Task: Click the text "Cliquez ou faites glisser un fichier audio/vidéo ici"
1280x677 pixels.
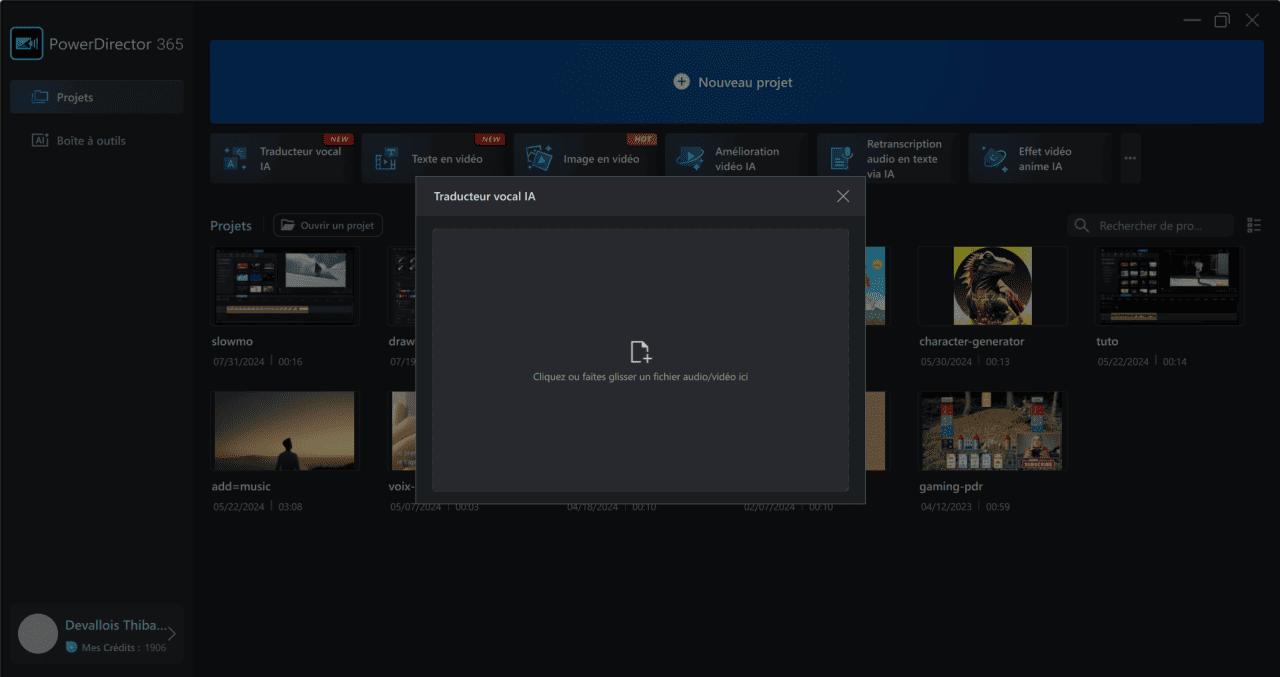Action: point(641,377)
